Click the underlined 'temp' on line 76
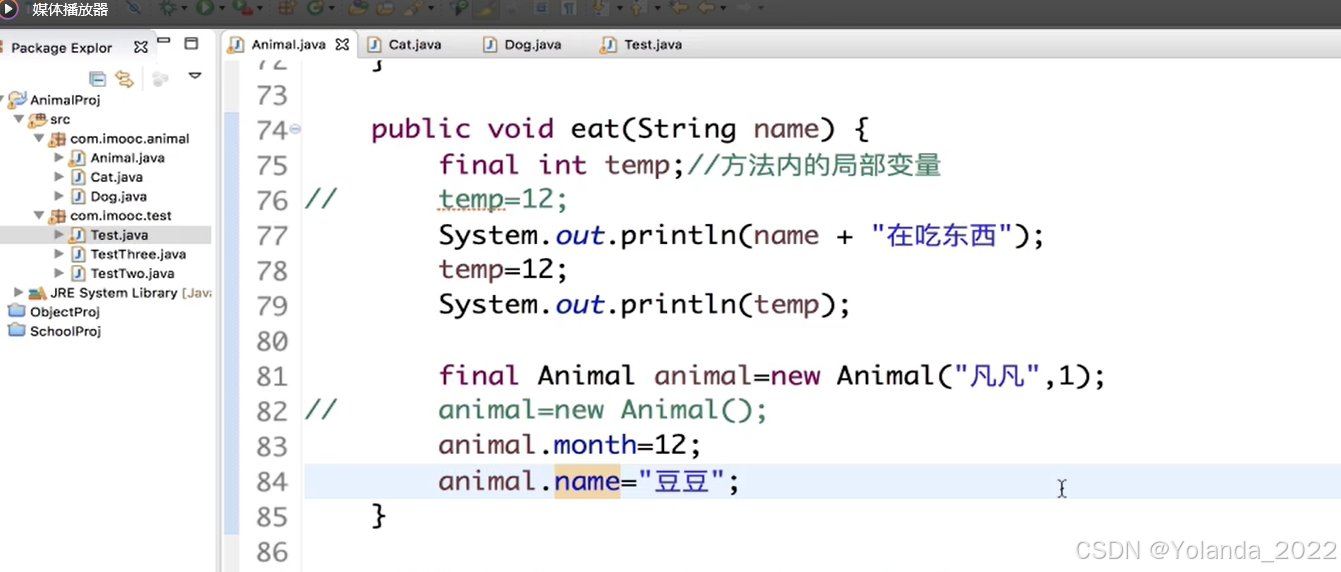The height and width of the screenshot is (572, 1341). tap(471, 201)
